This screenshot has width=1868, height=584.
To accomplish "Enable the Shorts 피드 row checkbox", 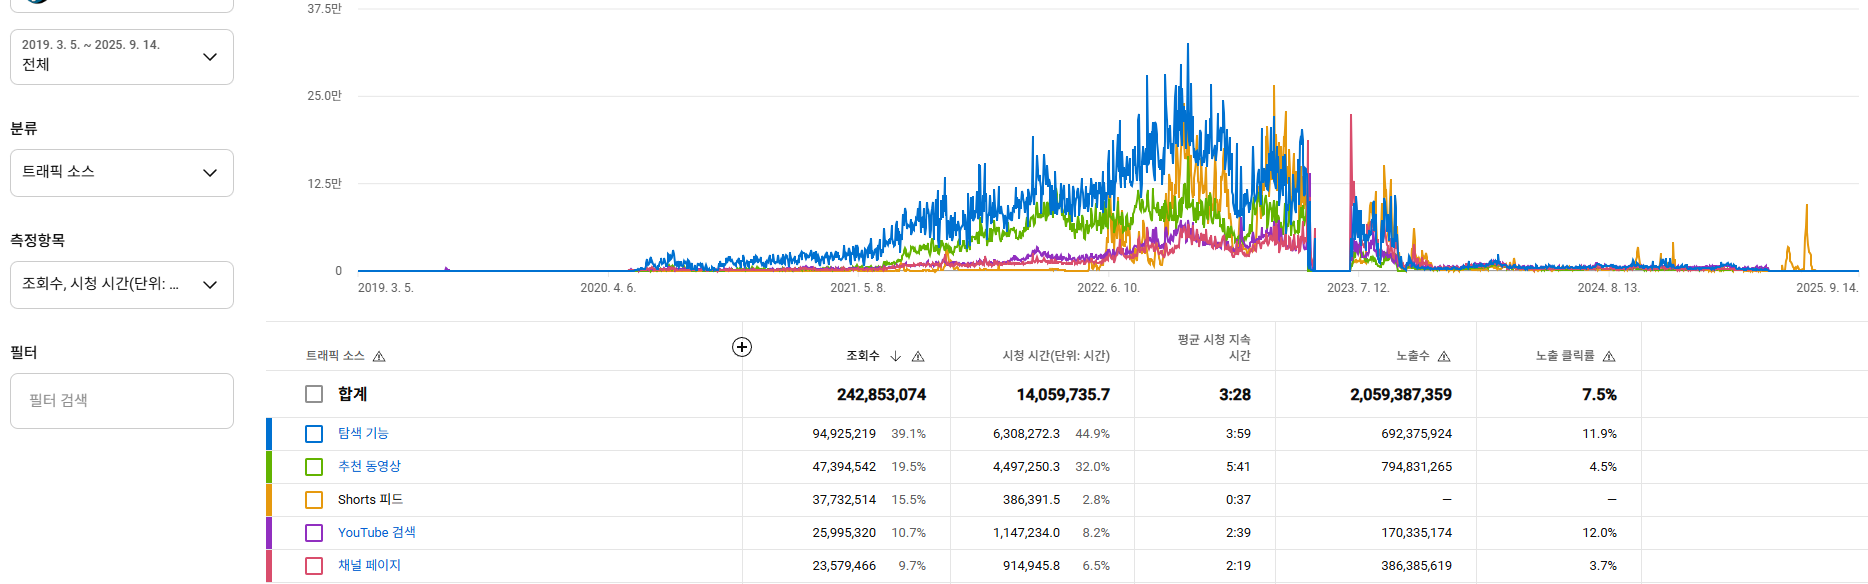I will [314, 500].
